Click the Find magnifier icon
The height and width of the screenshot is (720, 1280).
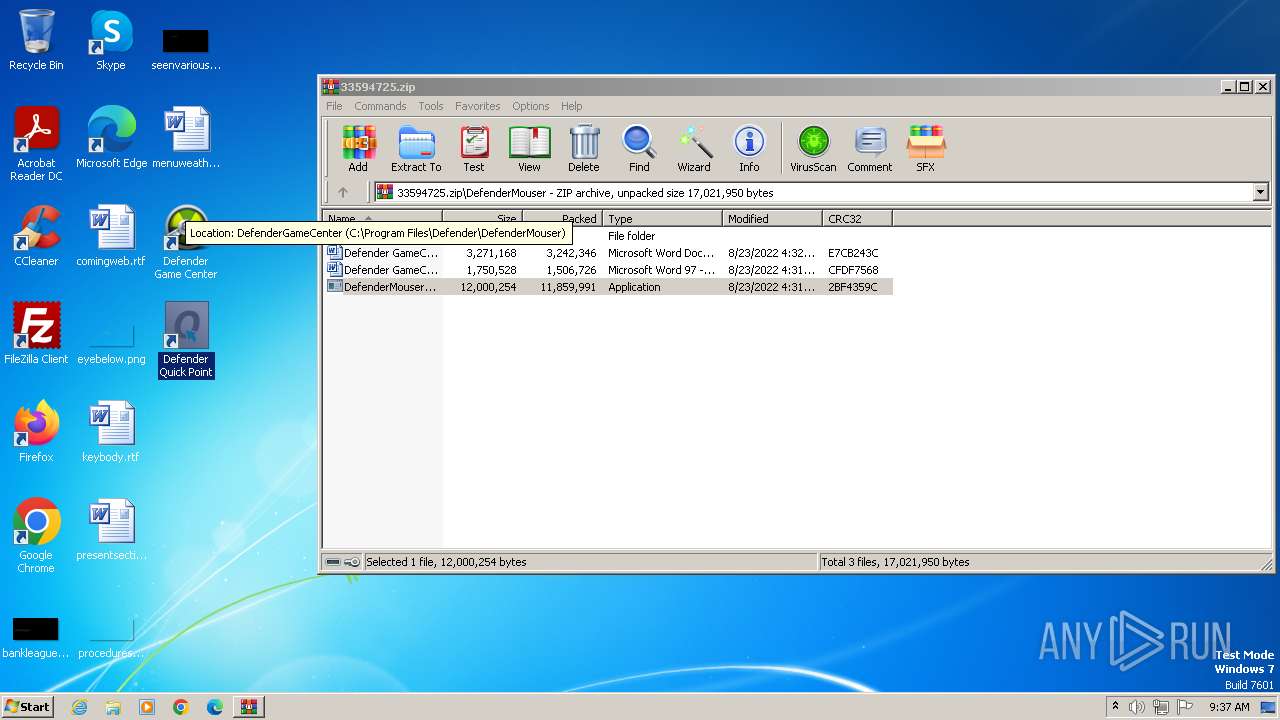(x=639, y=149)
